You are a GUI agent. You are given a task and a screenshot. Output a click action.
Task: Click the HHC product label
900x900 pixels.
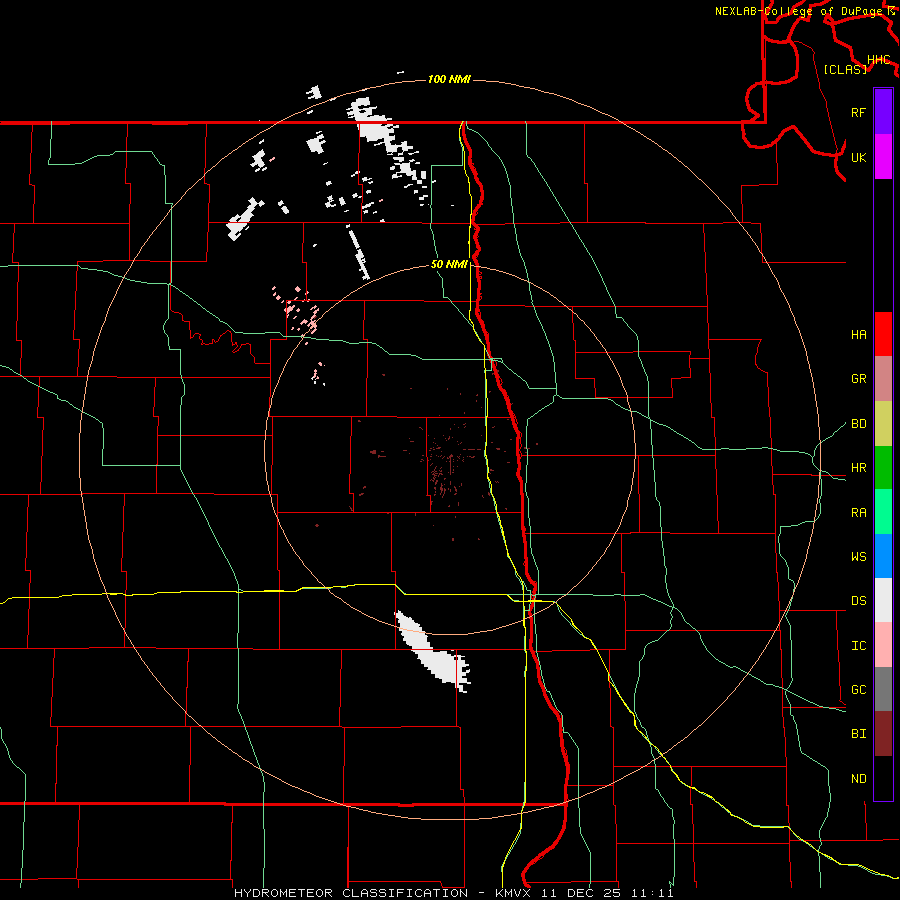(x=879, y=60)
